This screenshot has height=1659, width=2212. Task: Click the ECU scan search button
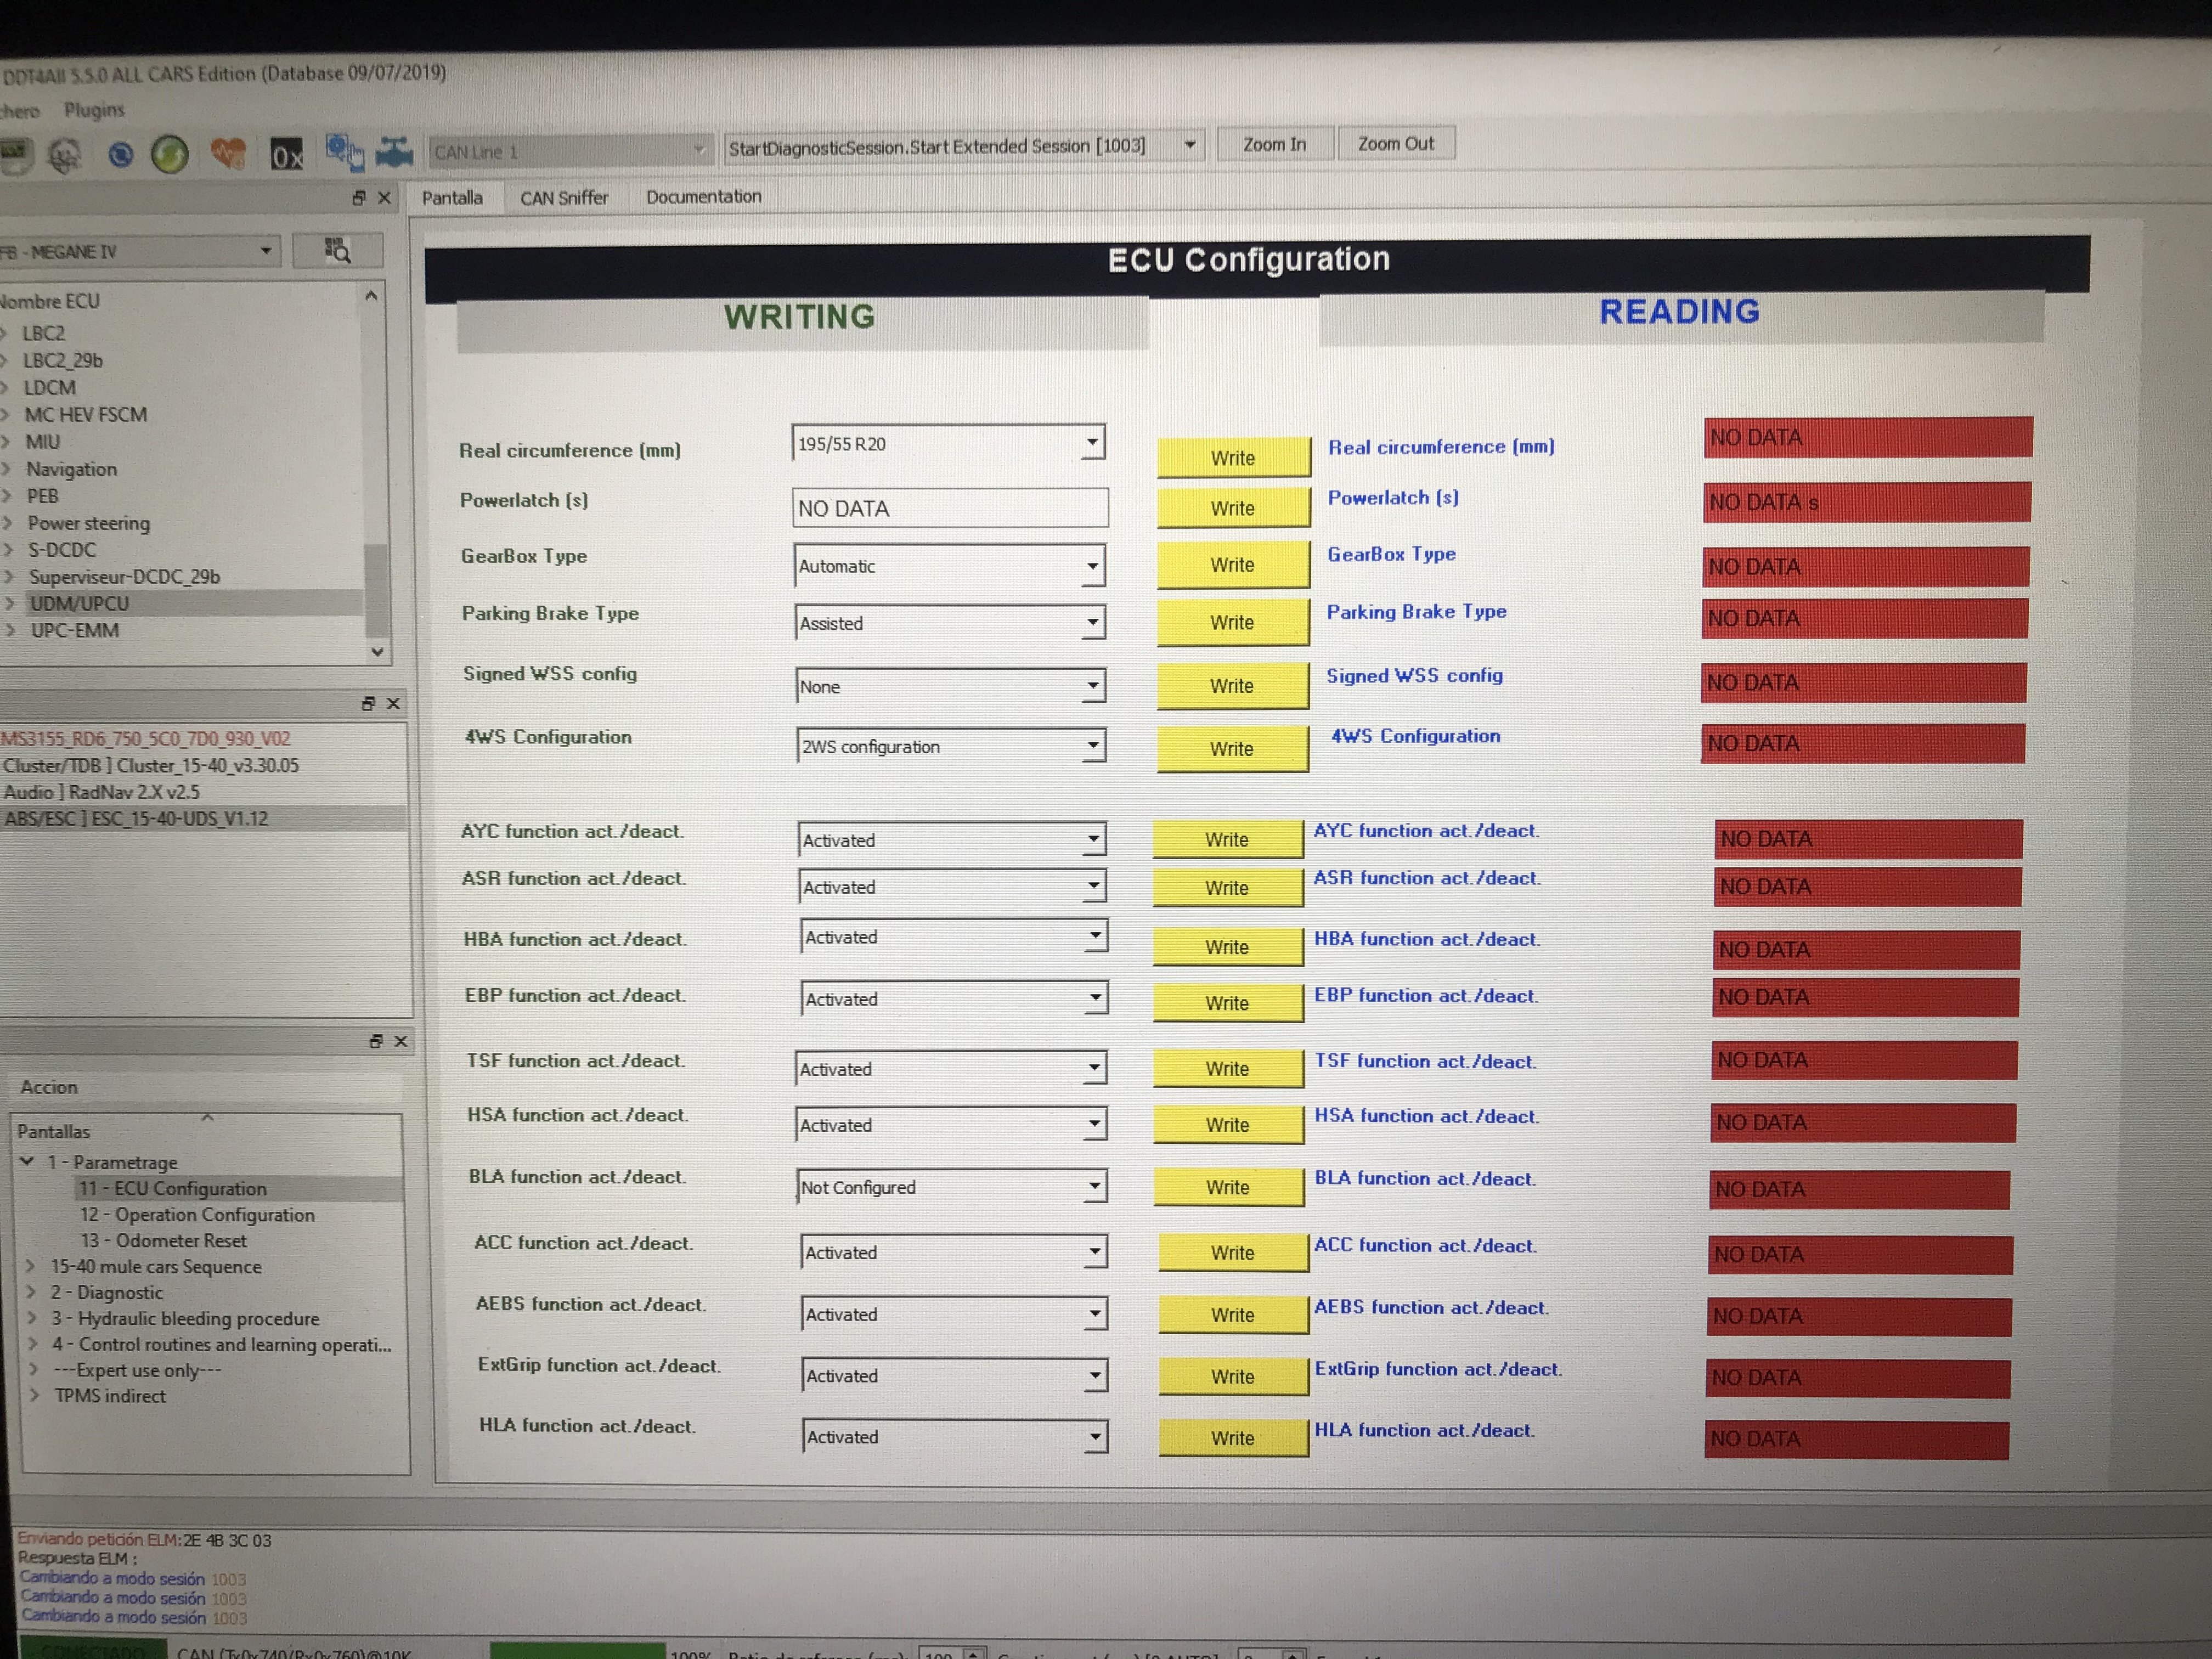(x=337, y=250)
